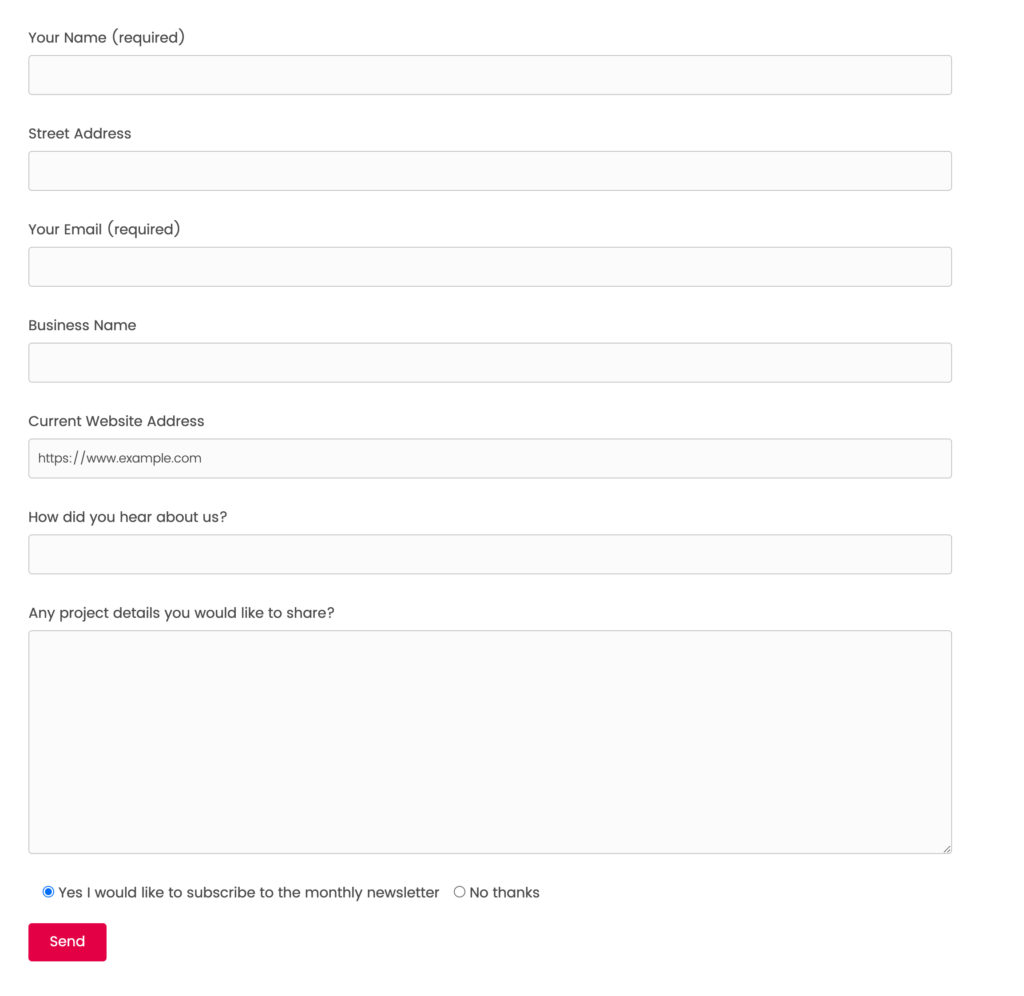Choose the No thanks option
This screenshot has width=1024, height=996.
pos(459,891)
